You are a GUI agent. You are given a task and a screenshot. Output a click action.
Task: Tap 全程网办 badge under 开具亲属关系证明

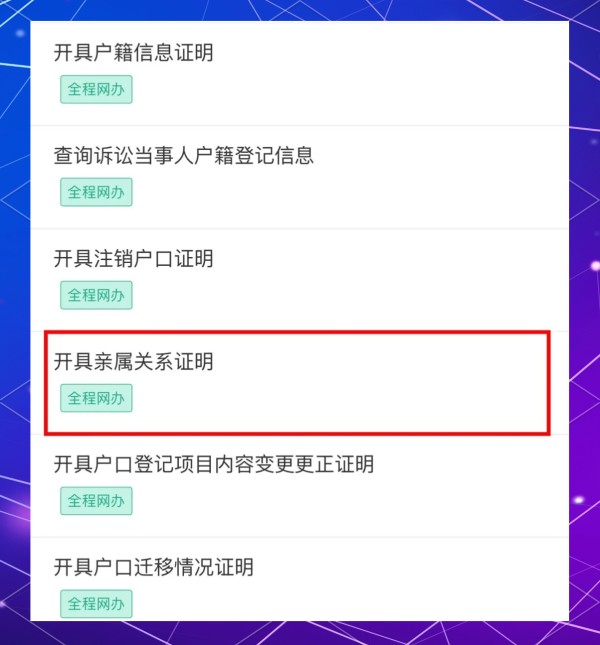(x=96, y=398)
